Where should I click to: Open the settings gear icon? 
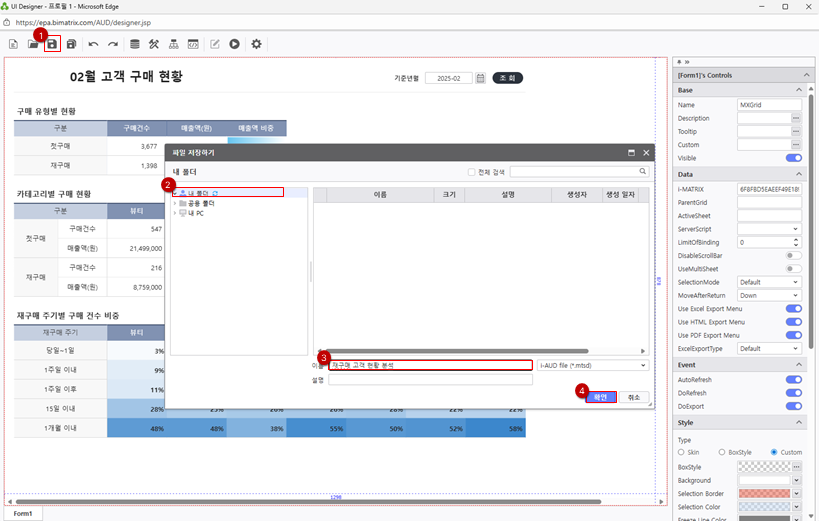click(256, 44)
